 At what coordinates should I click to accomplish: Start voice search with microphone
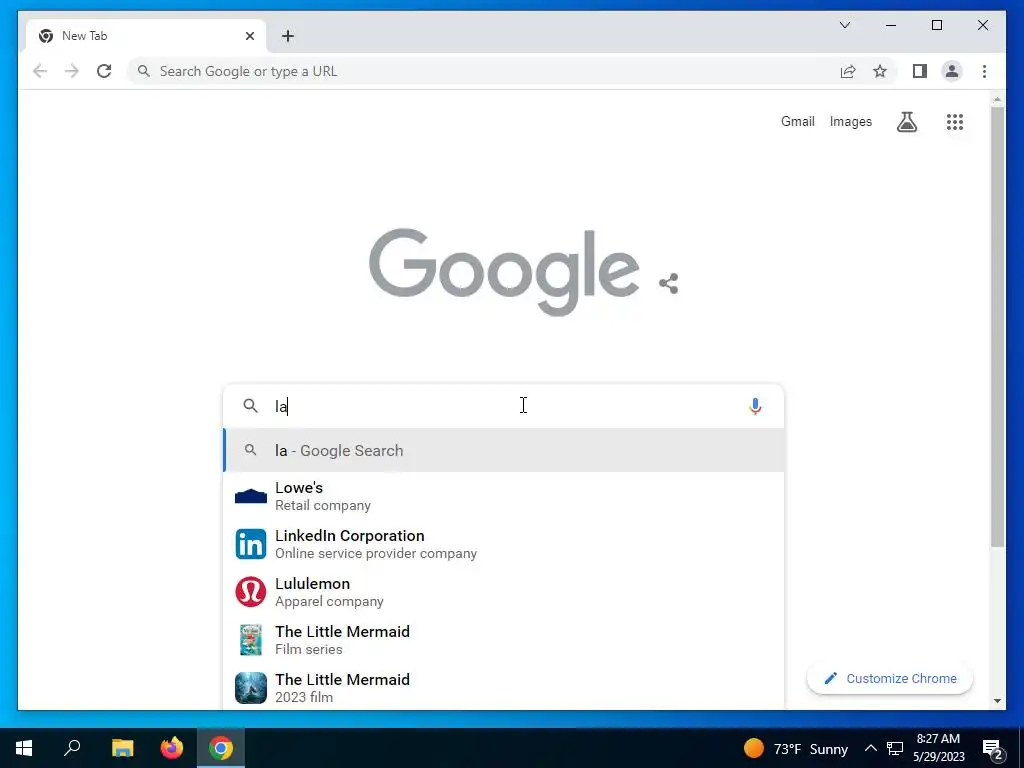tap(755, 406)
